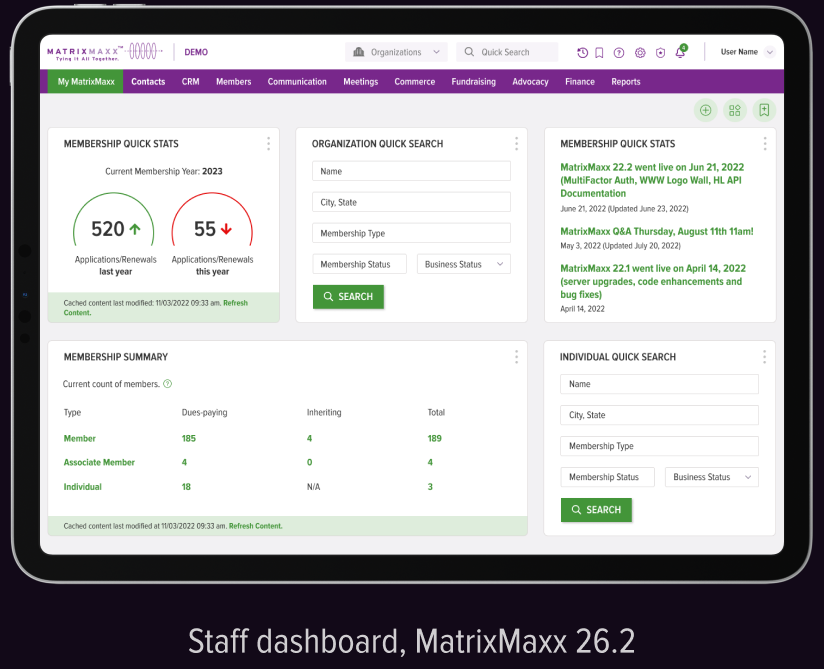Focus the header Quick Search field
824x669 pixels.
[x=507, y=52]
